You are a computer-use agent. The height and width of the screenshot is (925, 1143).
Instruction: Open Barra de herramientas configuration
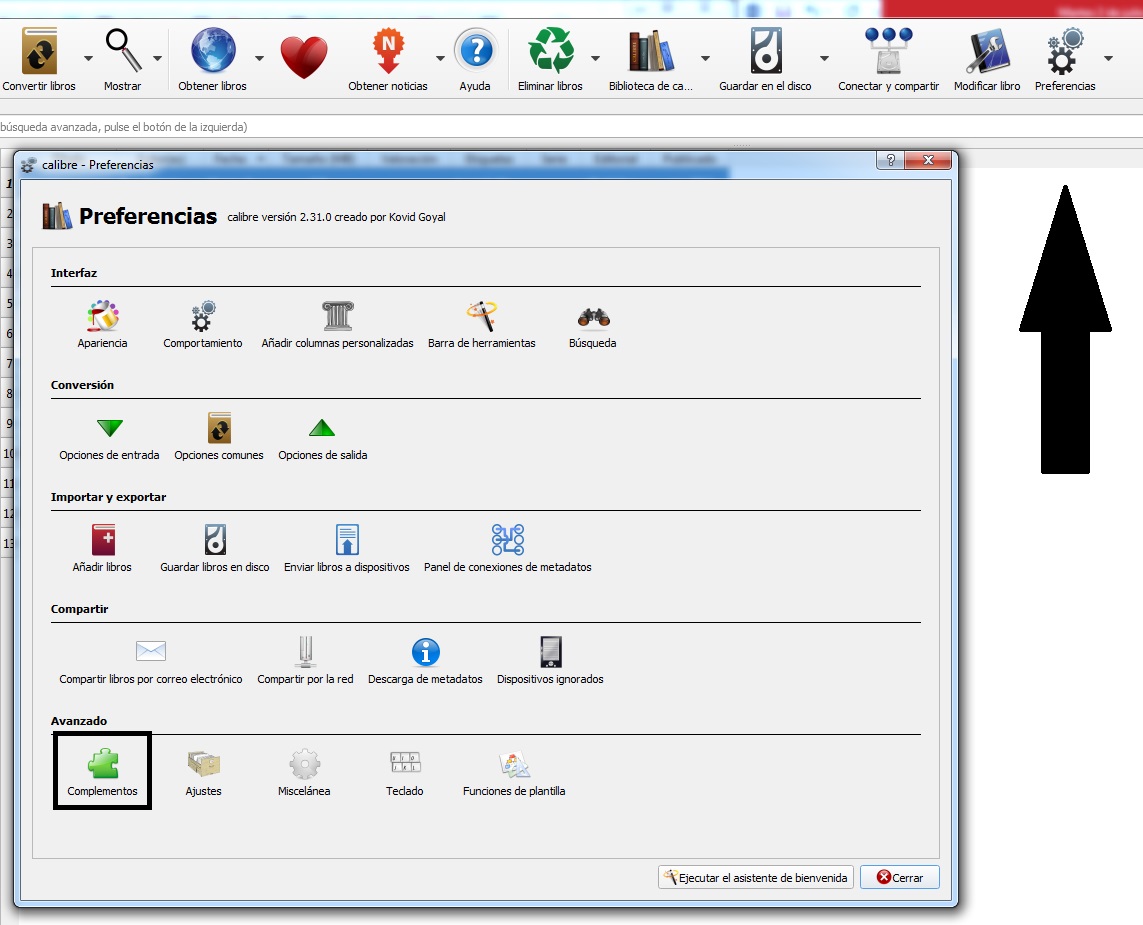click(x=481, y=318)
